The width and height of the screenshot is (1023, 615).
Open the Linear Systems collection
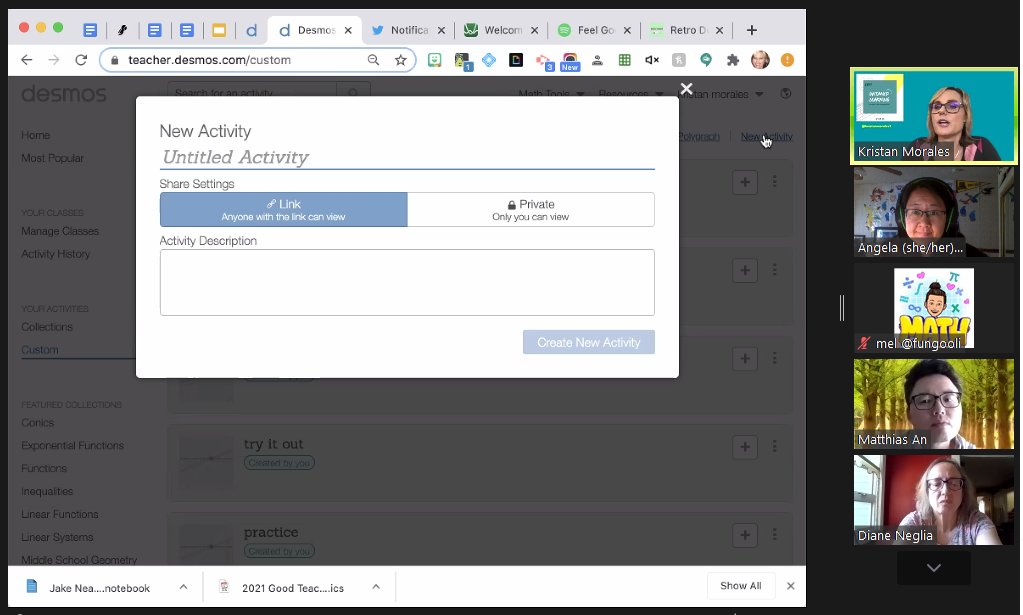click(57, 537)
